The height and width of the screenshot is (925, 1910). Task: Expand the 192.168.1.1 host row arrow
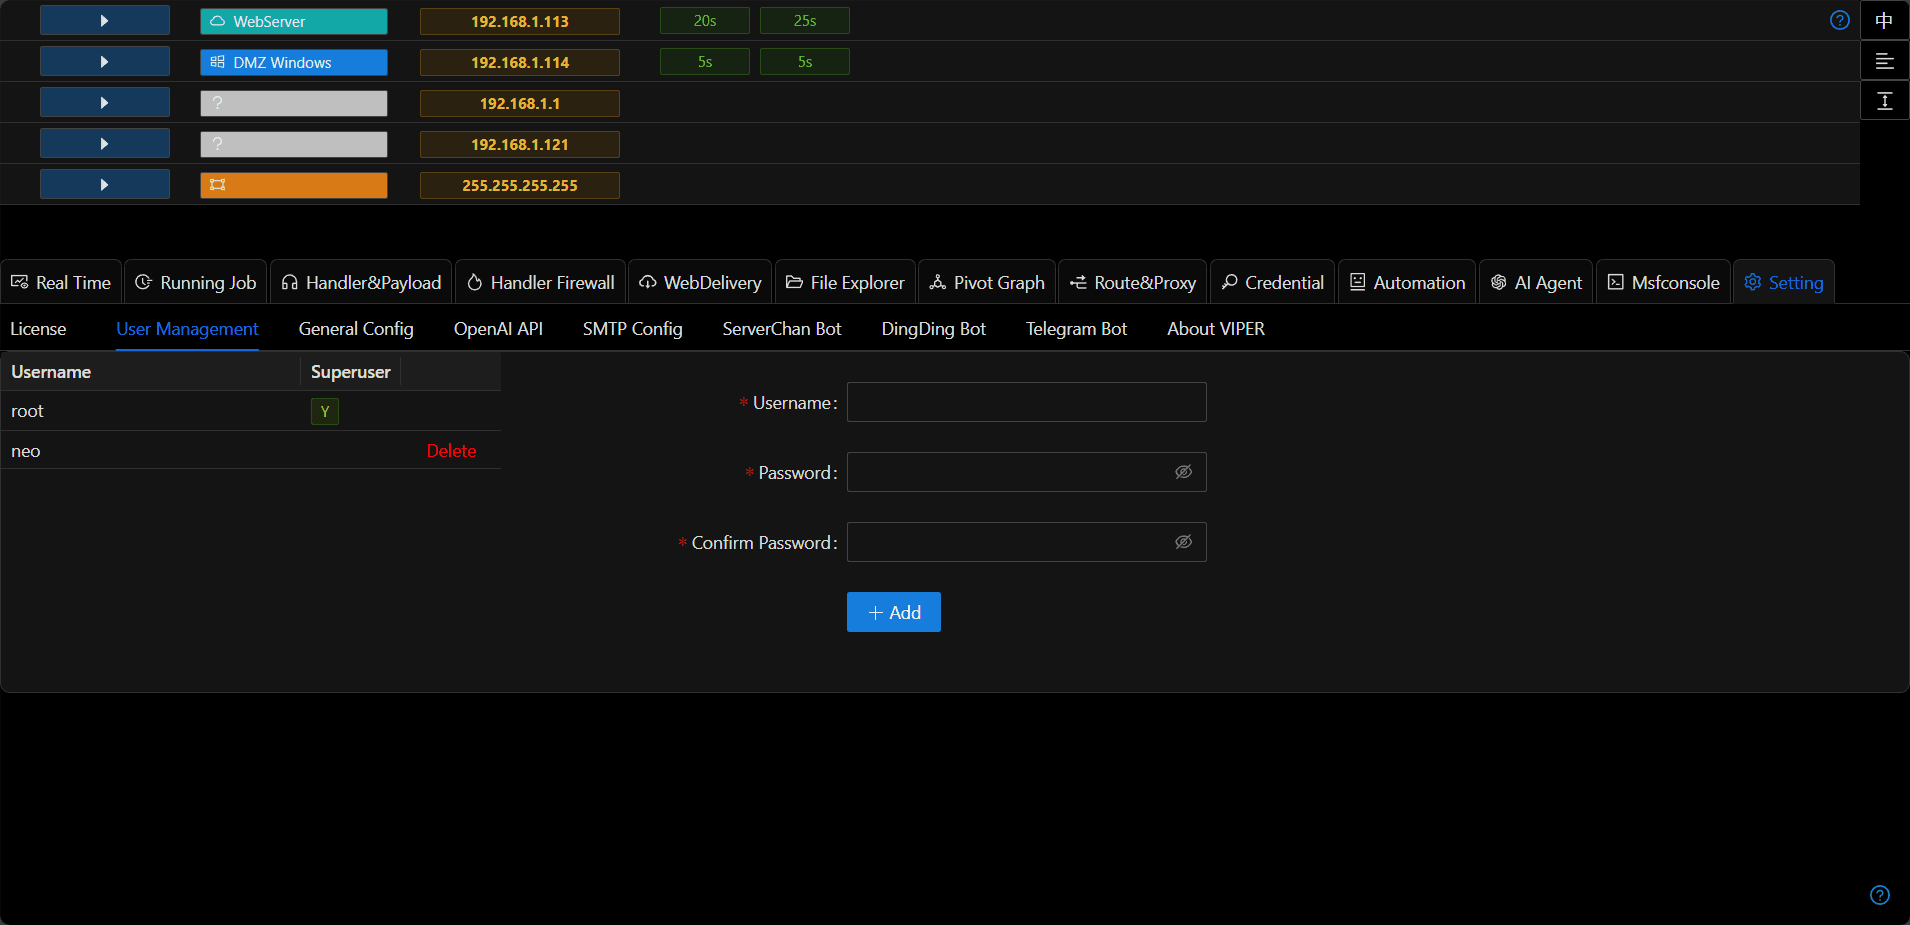(x=104, y=103)
